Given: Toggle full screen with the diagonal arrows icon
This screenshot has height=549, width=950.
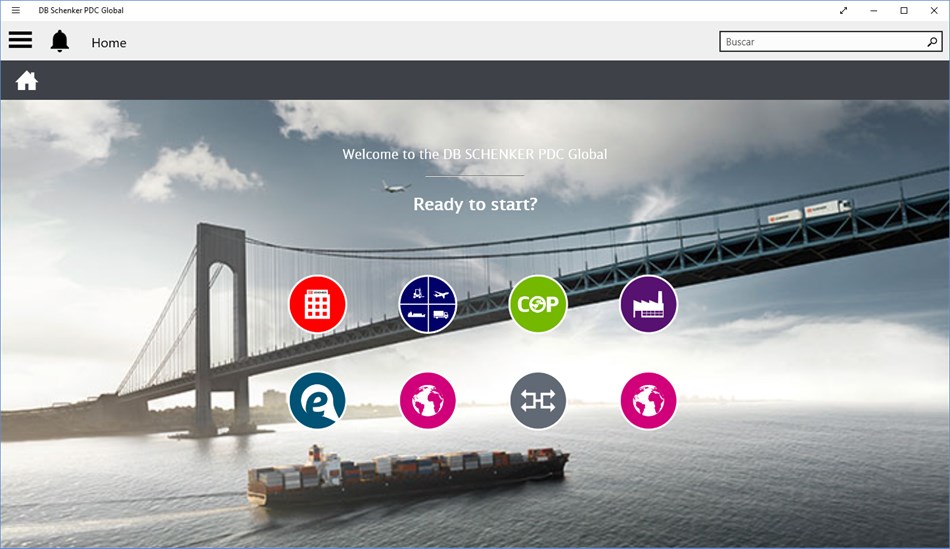Looking at the screenshot, I should pos(843,10).
